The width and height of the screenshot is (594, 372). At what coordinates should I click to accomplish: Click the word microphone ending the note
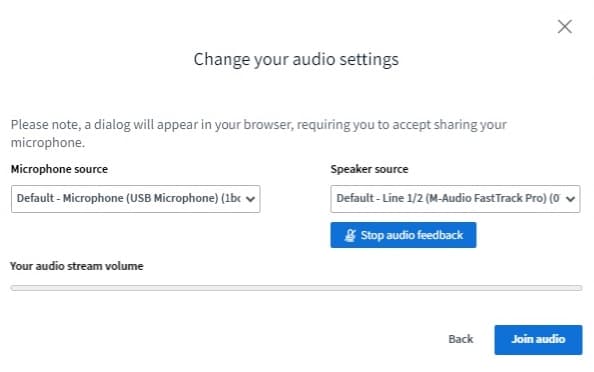48,143
